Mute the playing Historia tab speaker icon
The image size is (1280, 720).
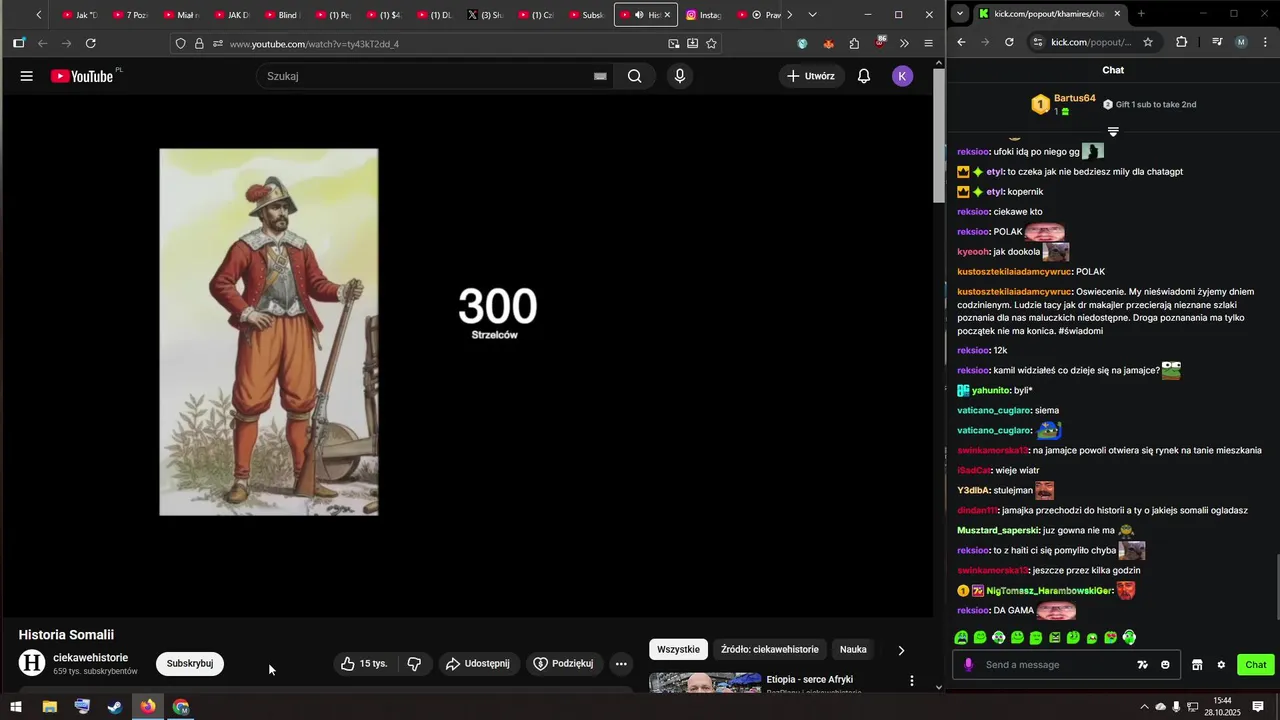(x=639, y=15)
